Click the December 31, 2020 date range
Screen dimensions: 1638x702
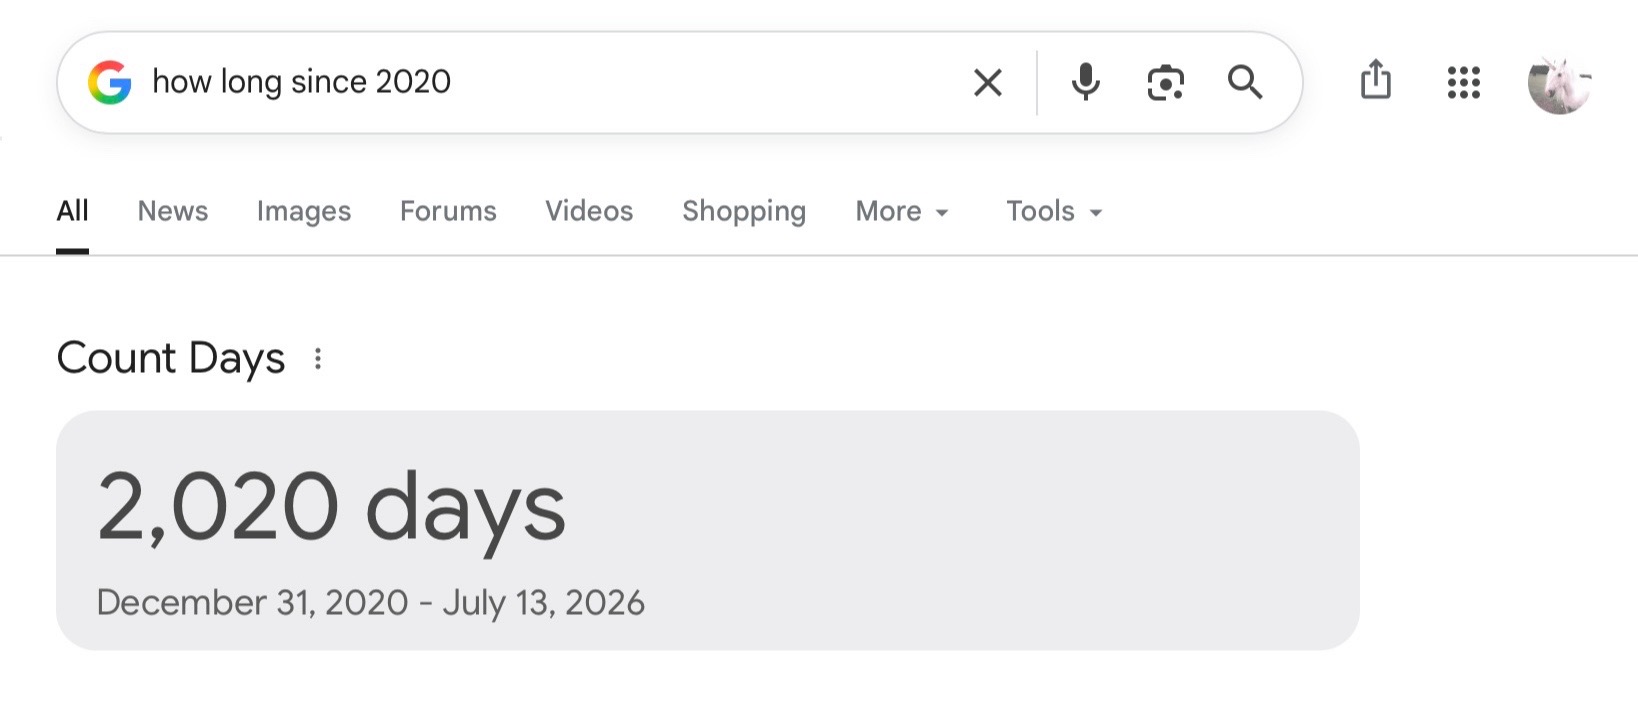[371, 602]
